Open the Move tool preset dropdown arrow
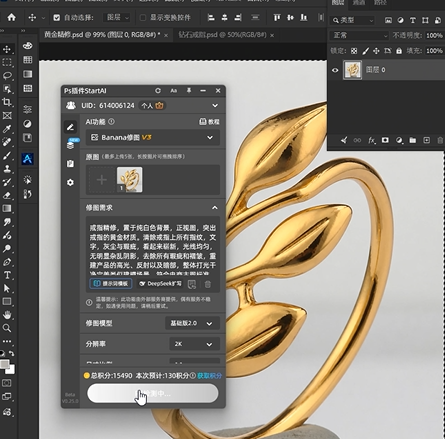 tap(43, 18)
